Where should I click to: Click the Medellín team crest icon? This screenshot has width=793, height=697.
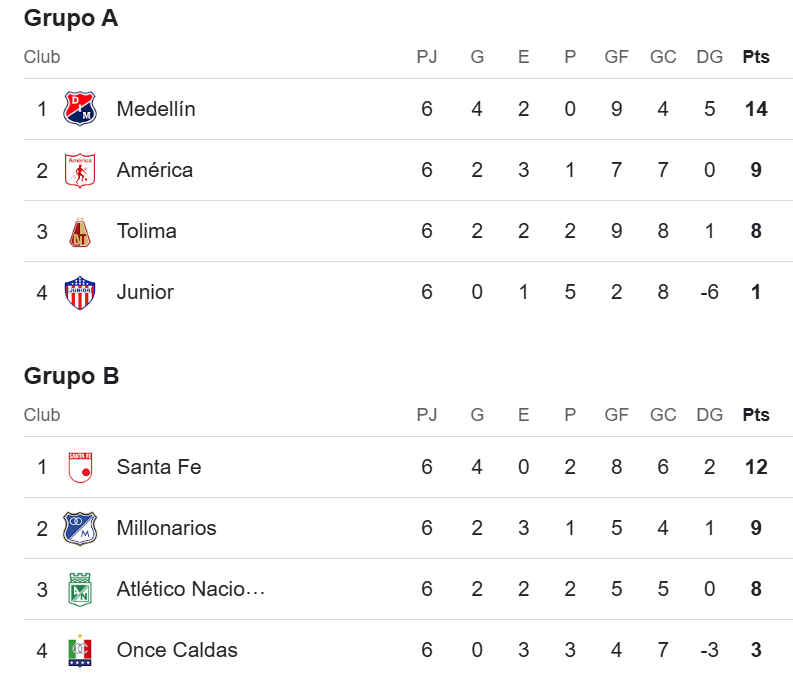point(80,109)
